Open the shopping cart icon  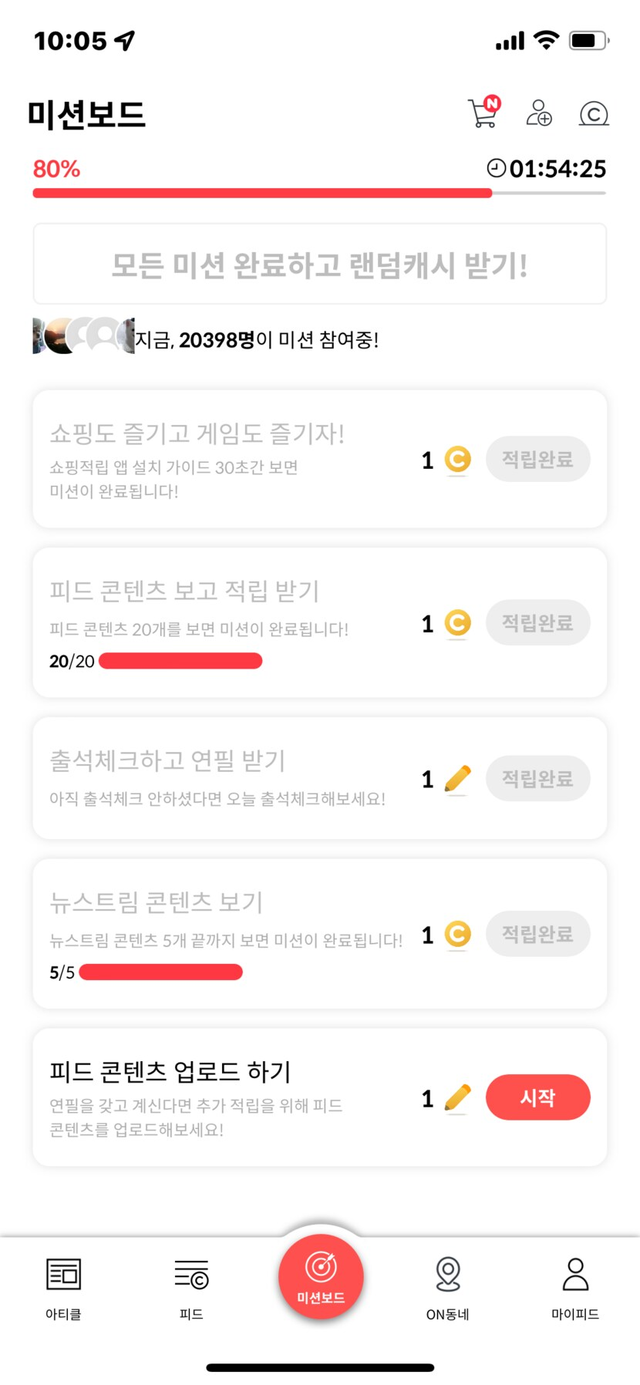(483, 113)
